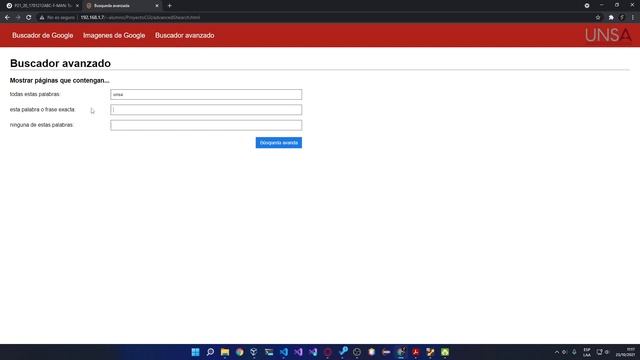Open the green app icon at taskbar end
The width and height of the screenshot is (640, 360).
(x=445, y=352)
